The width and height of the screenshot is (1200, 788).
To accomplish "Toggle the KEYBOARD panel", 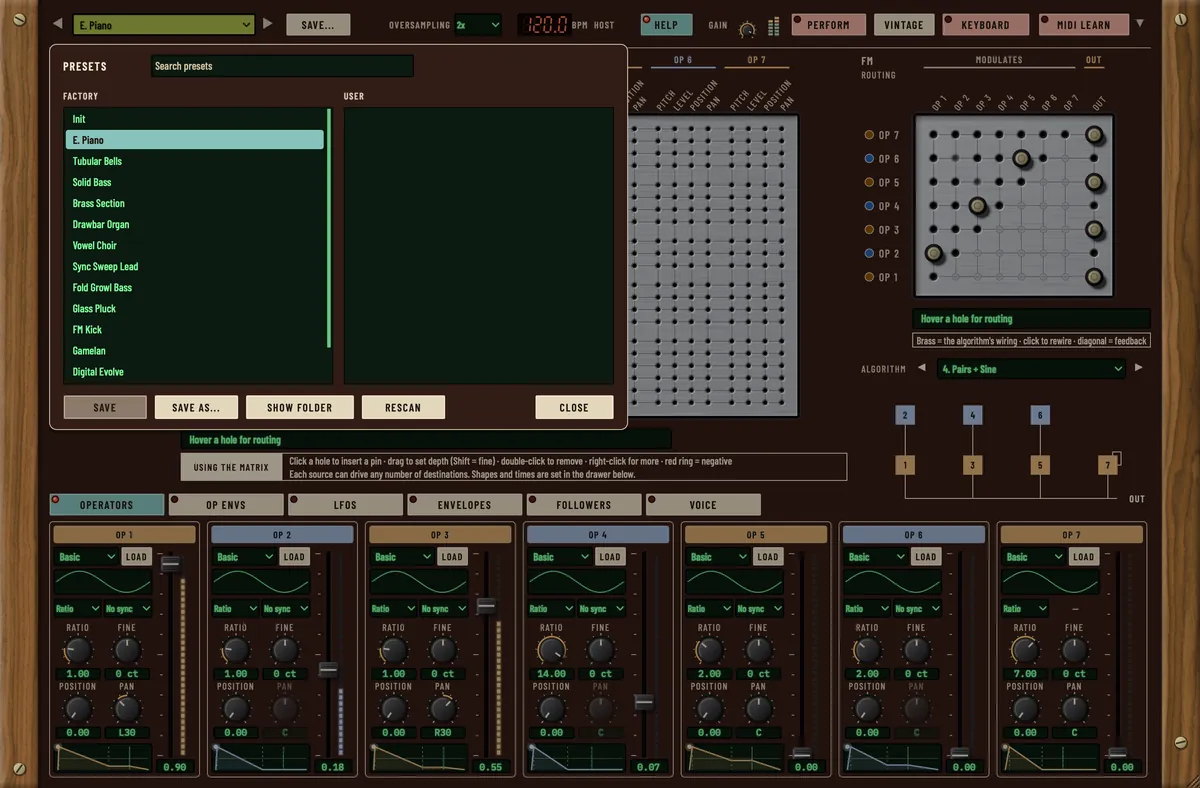I will click(x=985, y=25).
